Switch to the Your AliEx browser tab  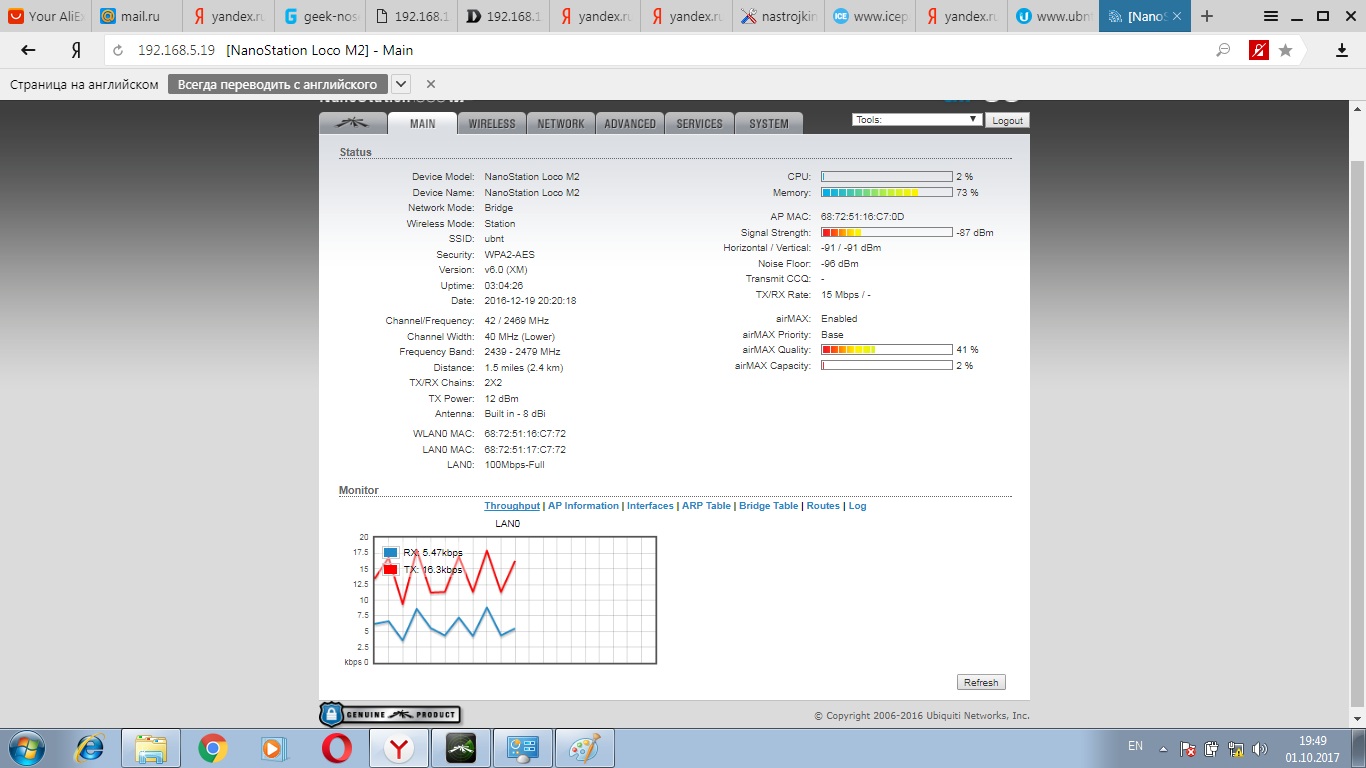[x=45, y=16]
